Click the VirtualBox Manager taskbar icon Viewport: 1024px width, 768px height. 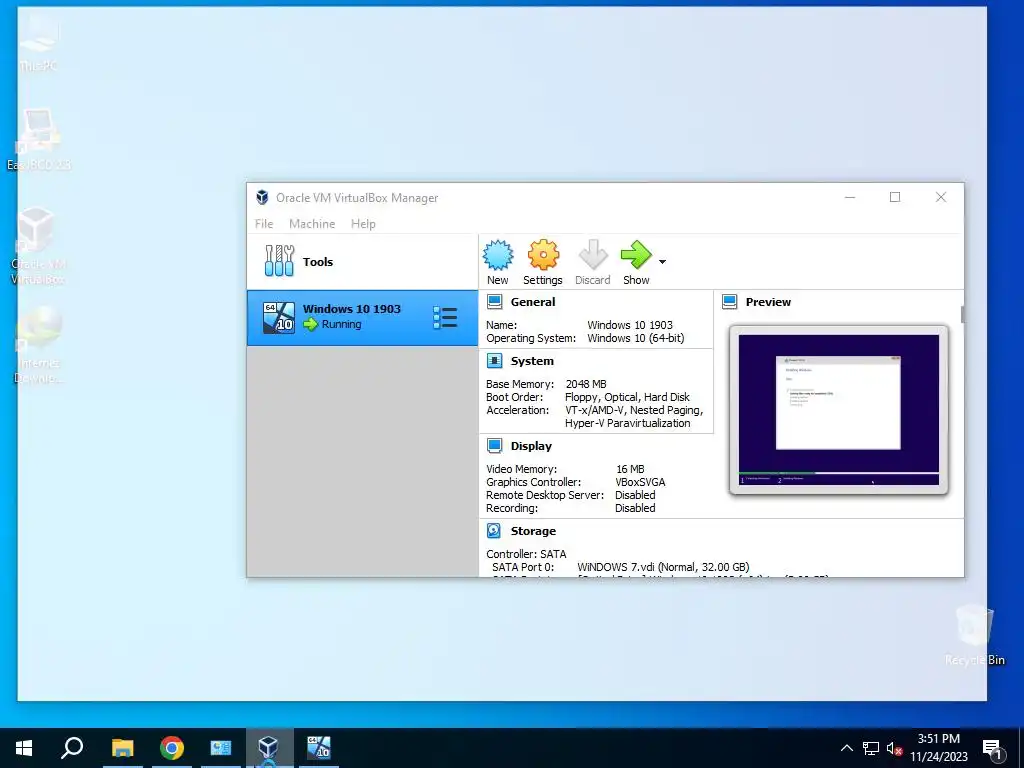268,748
